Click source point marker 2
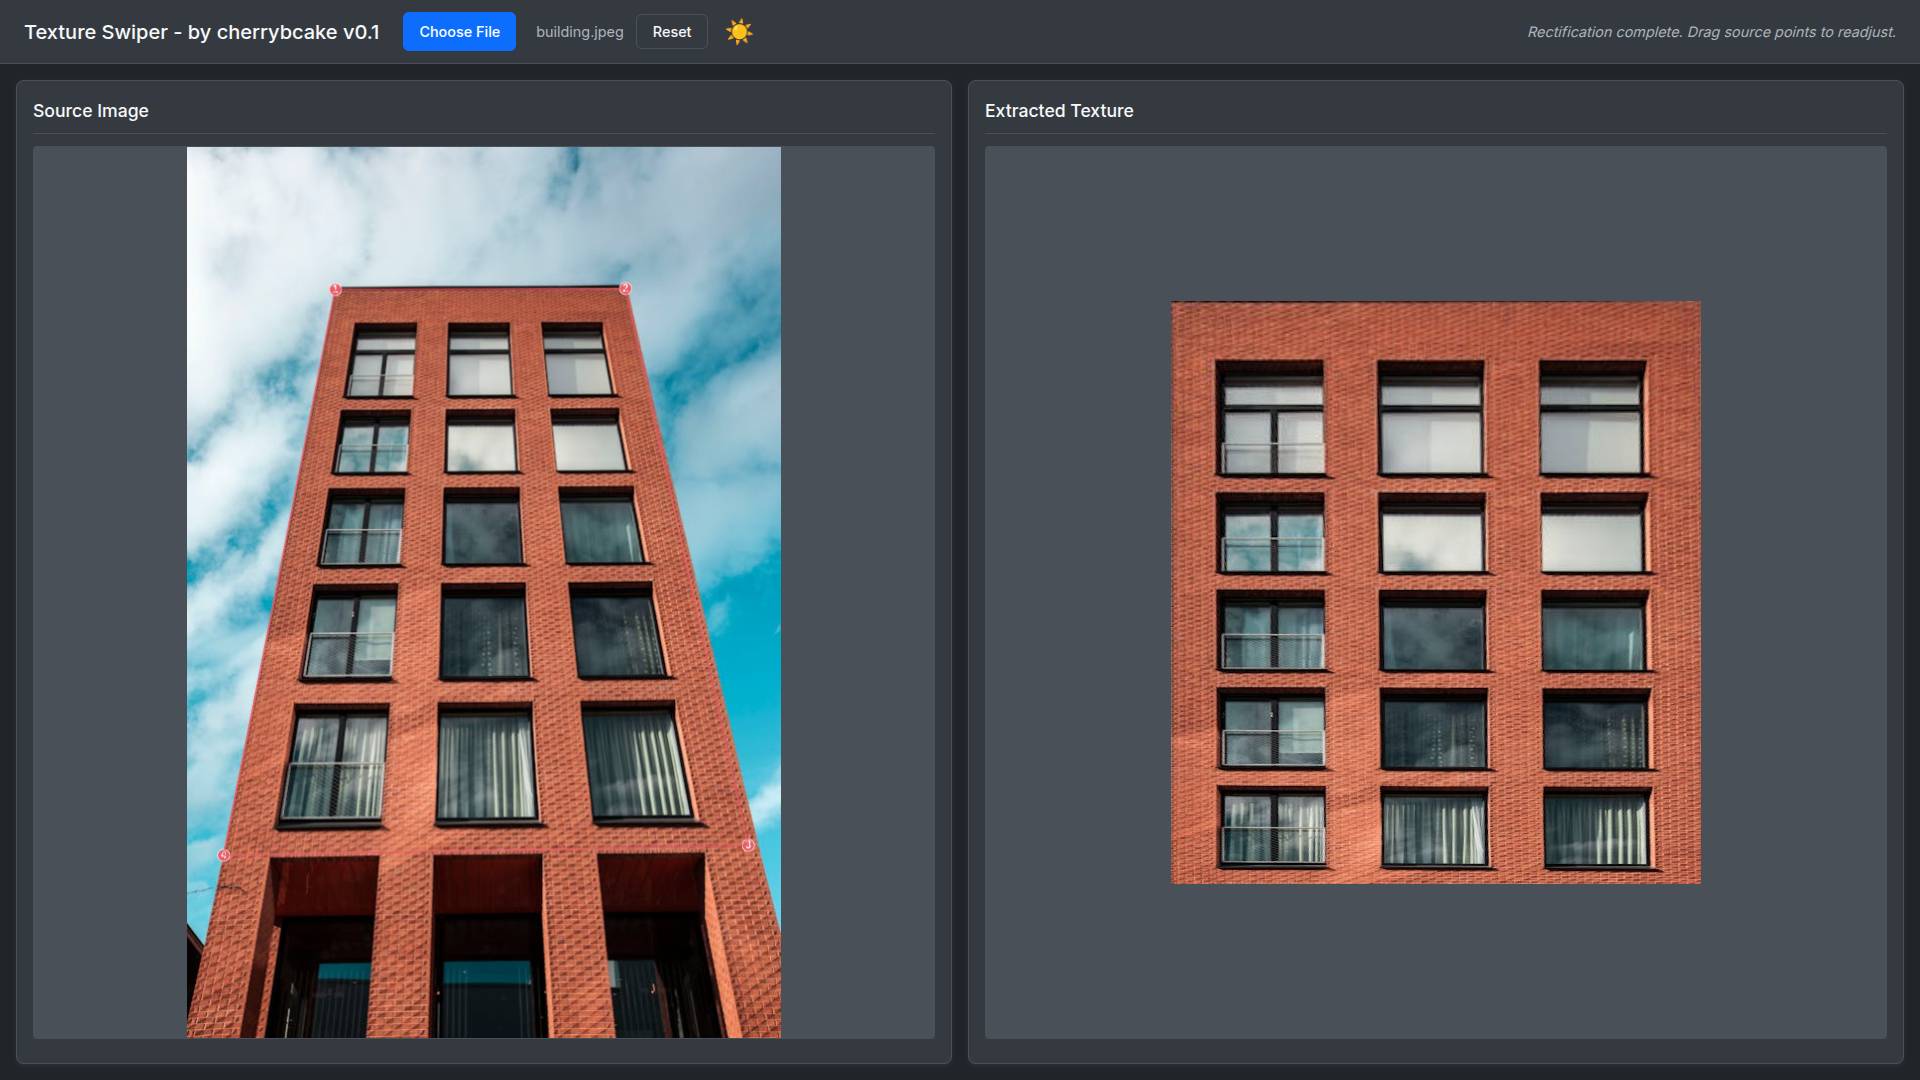 point(625,289)
